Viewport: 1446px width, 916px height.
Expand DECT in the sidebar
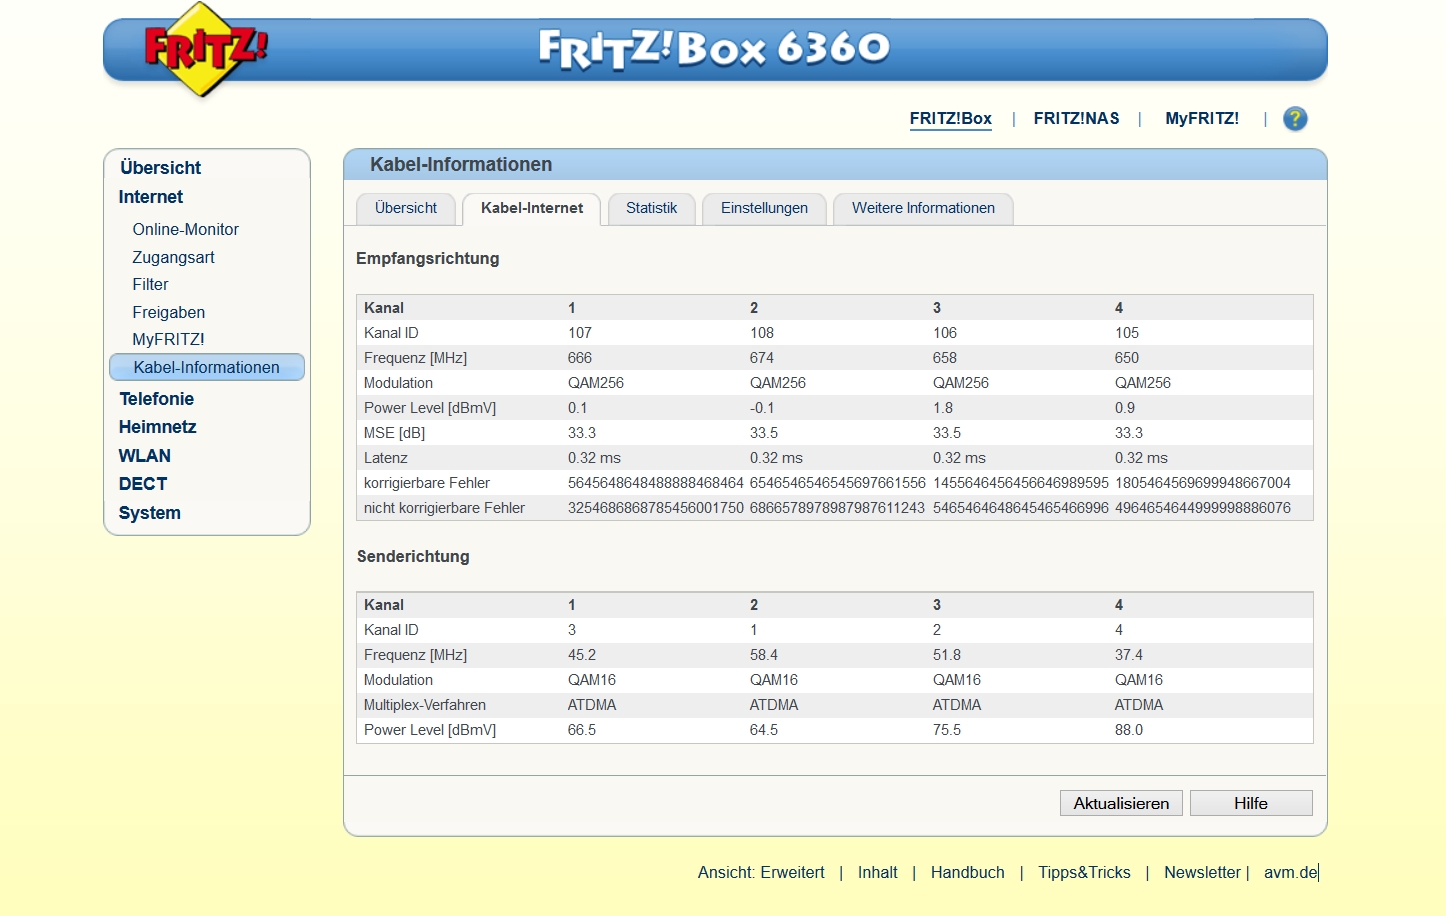pyautogui.click(x=142, y=484)
